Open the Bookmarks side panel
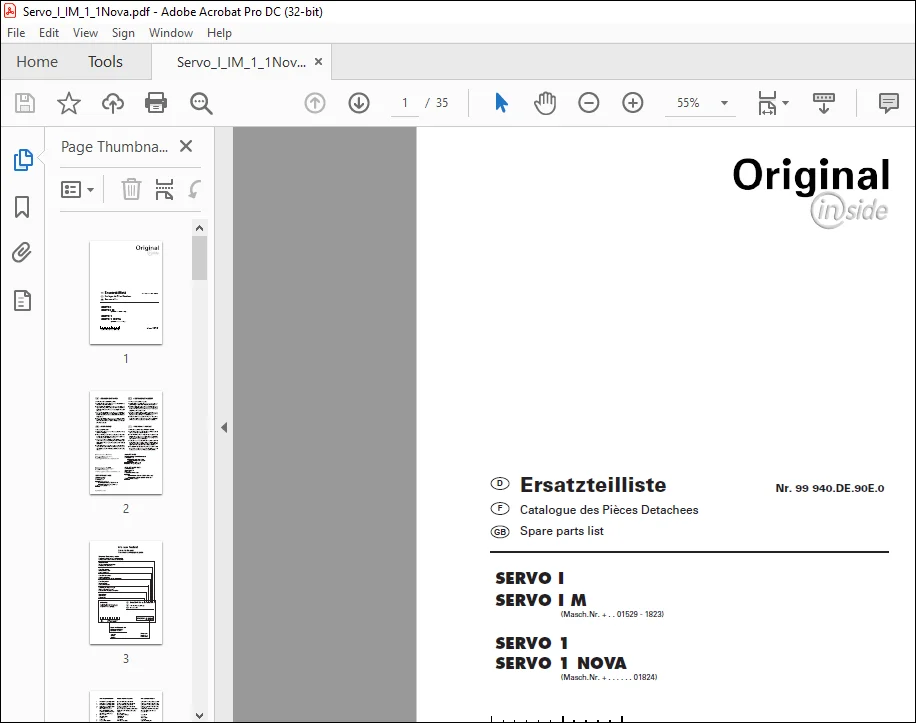916x723 pixels. coord(22,207)
